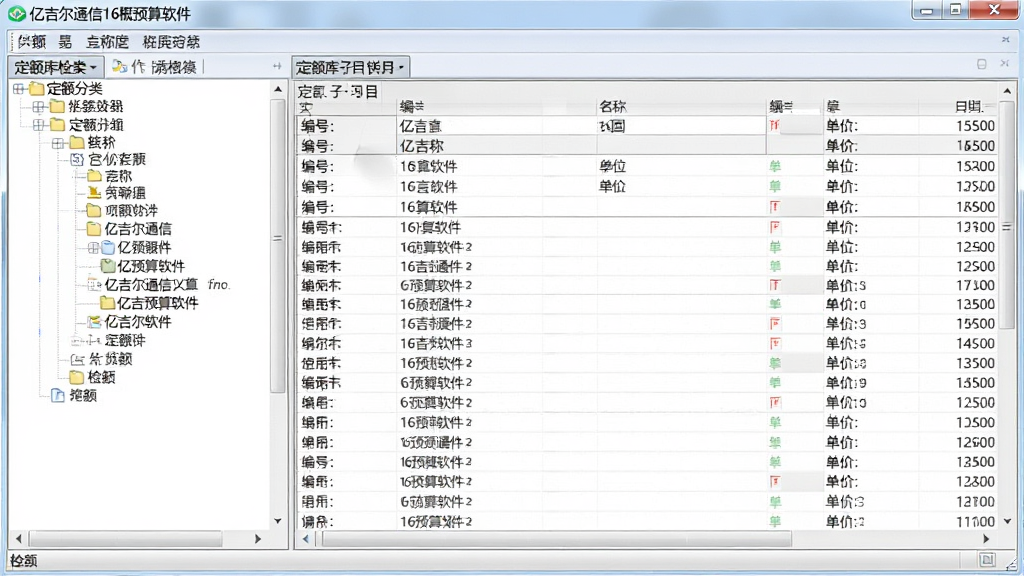Click the table's scroll down arrow
The width and height of the screenshot is (1024, 576).
[1007, 521]
